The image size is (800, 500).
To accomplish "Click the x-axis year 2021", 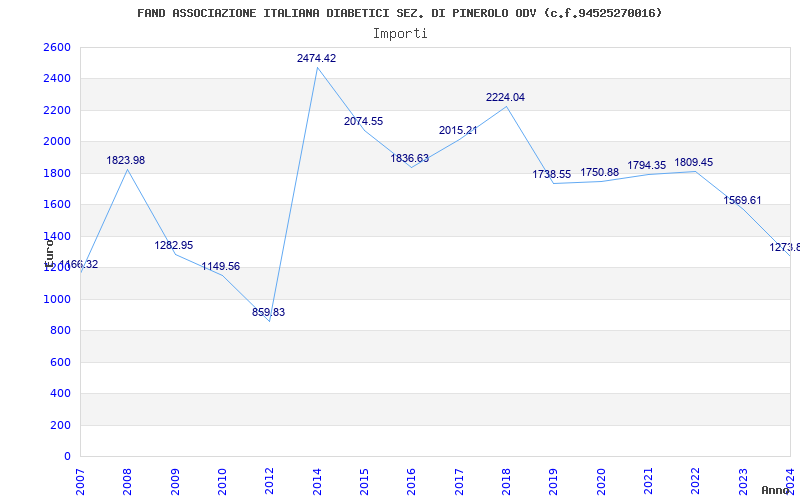I will (x=648, y=482).
